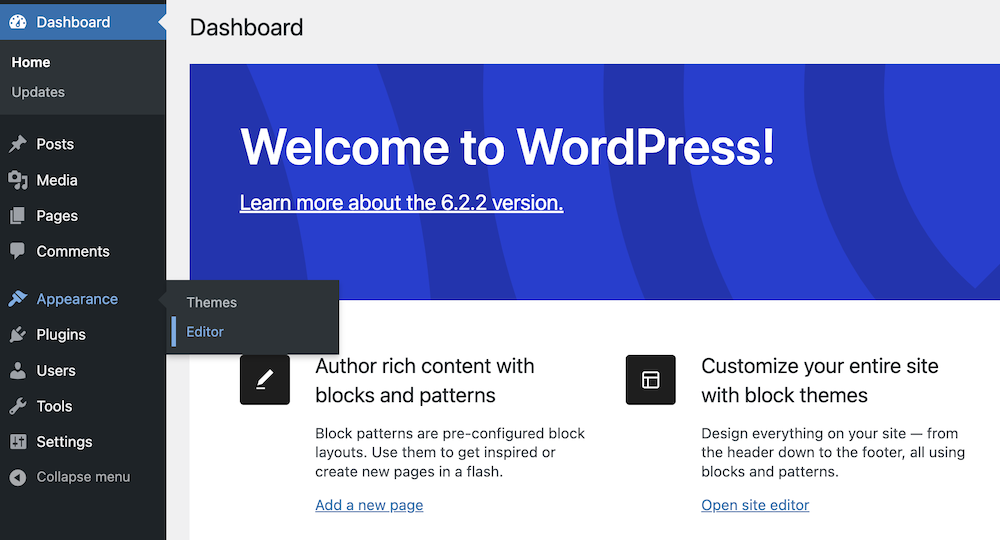Open the Tools menu label
Screen dimensions: 1000x540
click(54, 406)
